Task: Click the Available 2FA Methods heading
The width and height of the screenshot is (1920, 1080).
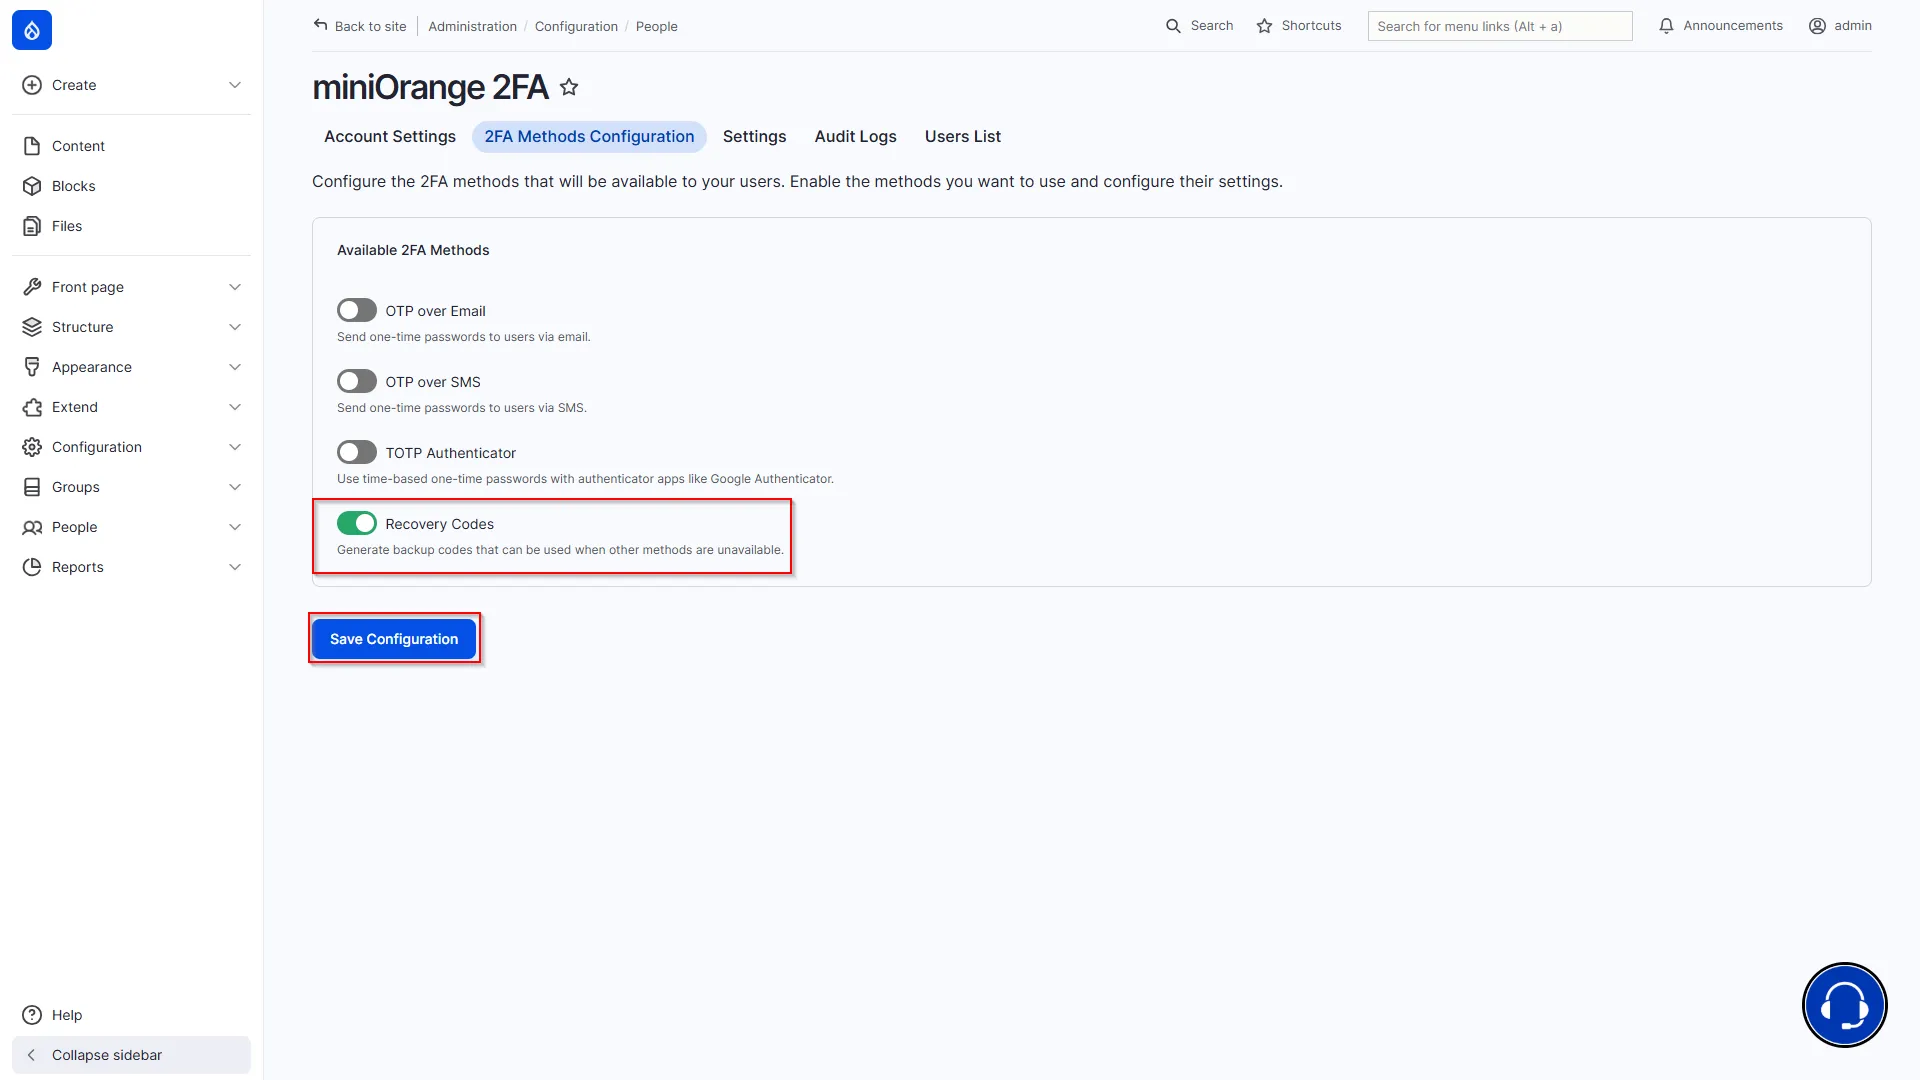Action: coord(413,250)
